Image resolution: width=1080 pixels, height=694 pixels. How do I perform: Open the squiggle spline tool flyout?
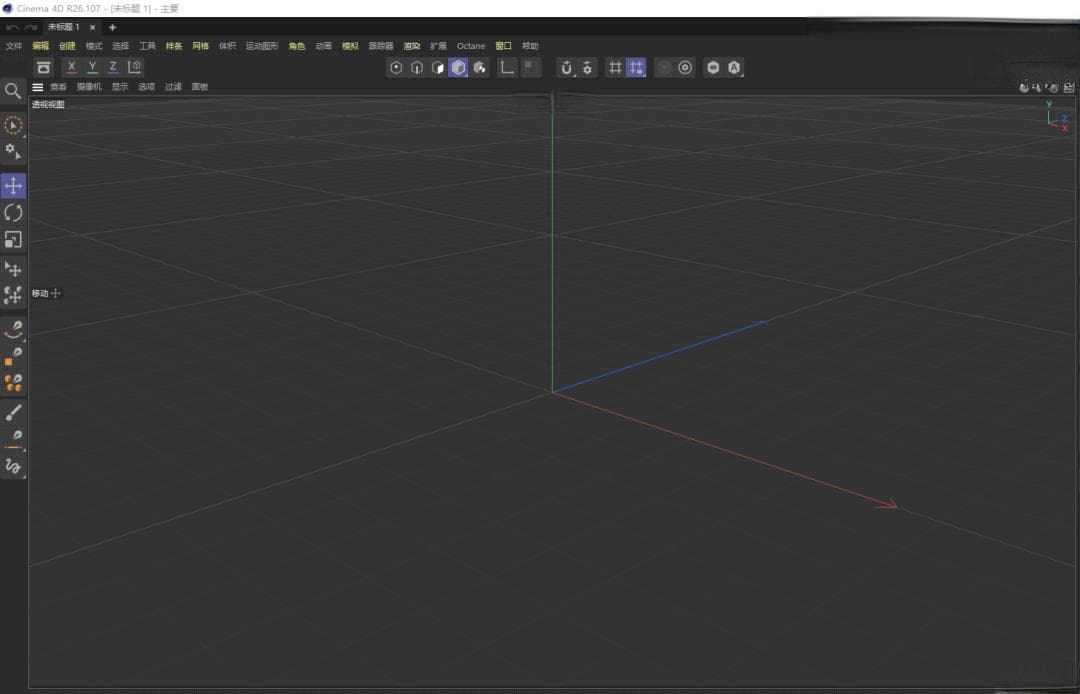click(13, 466)
